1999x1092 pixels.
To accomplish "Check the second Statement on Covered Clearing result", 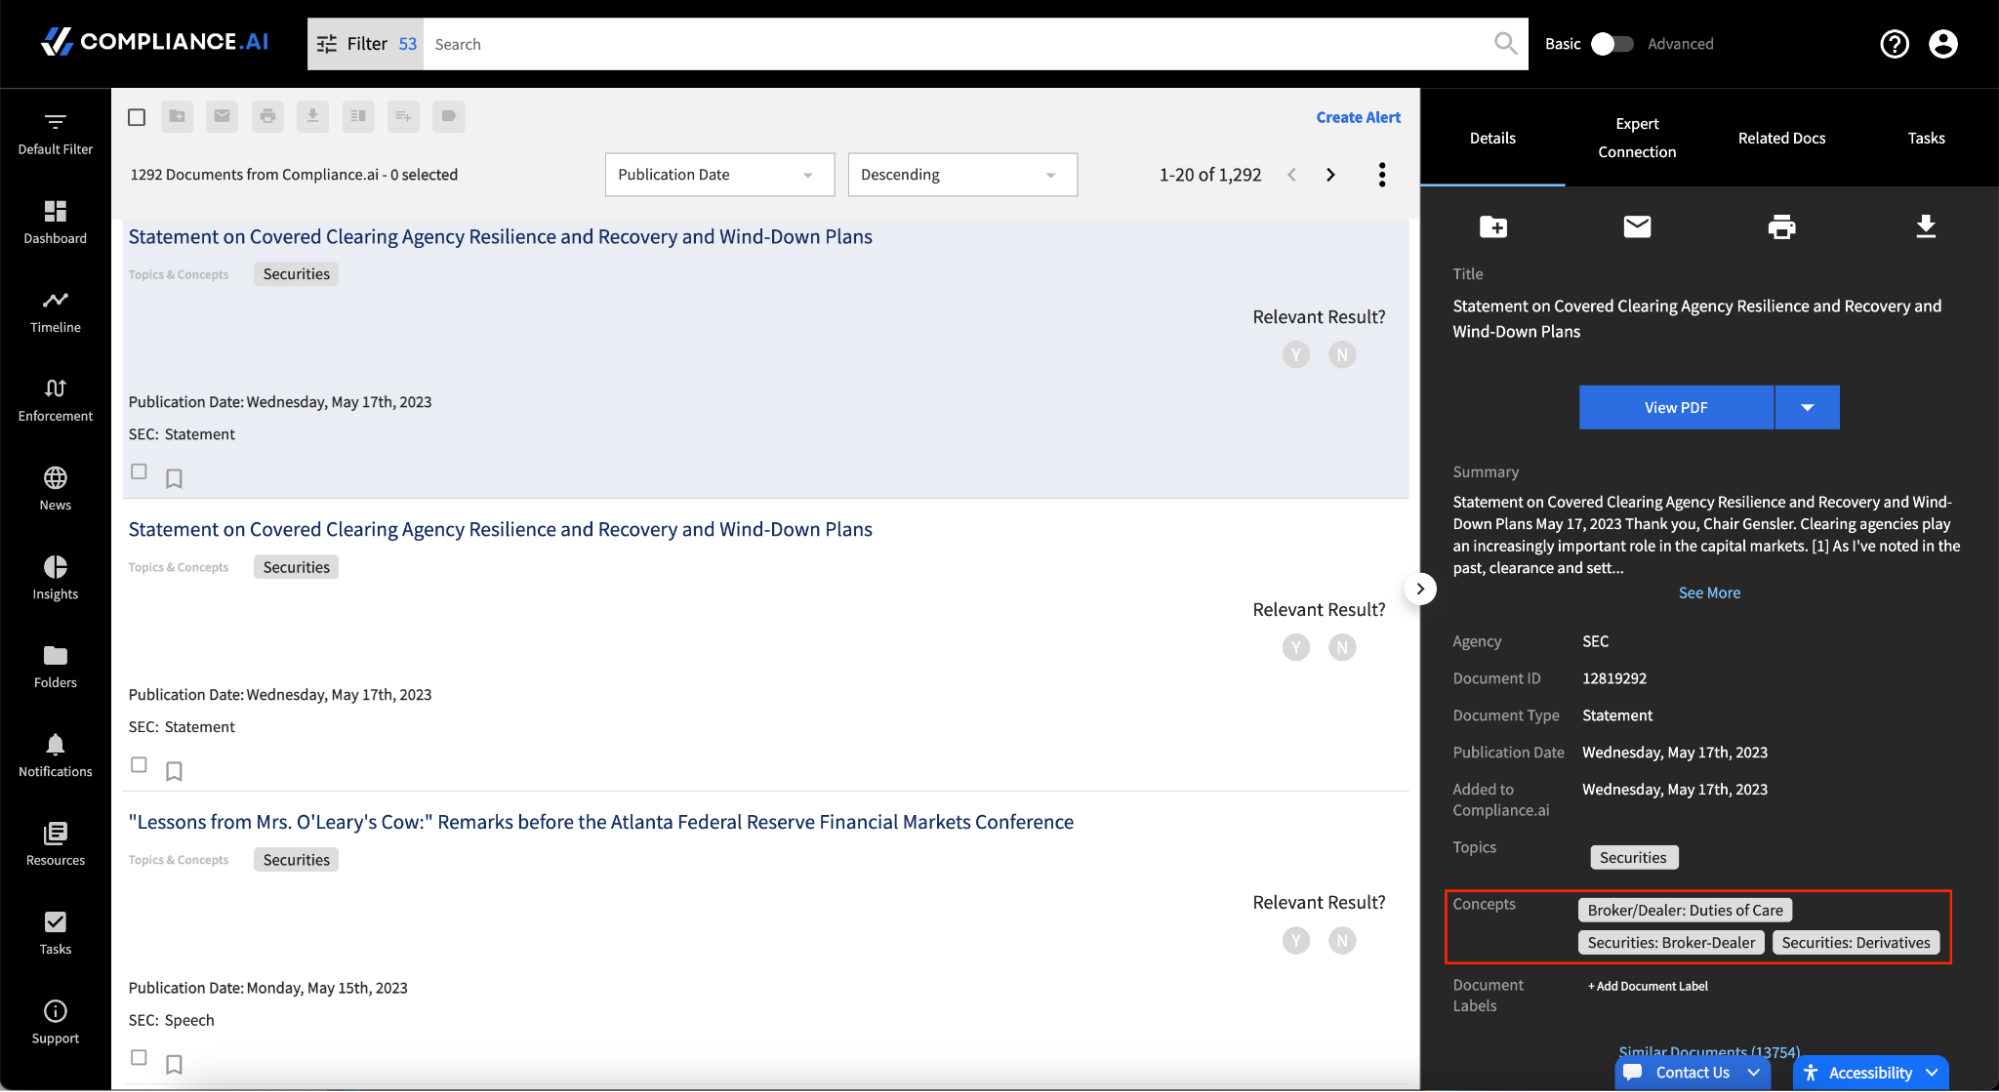I will (x=139, y=764).
